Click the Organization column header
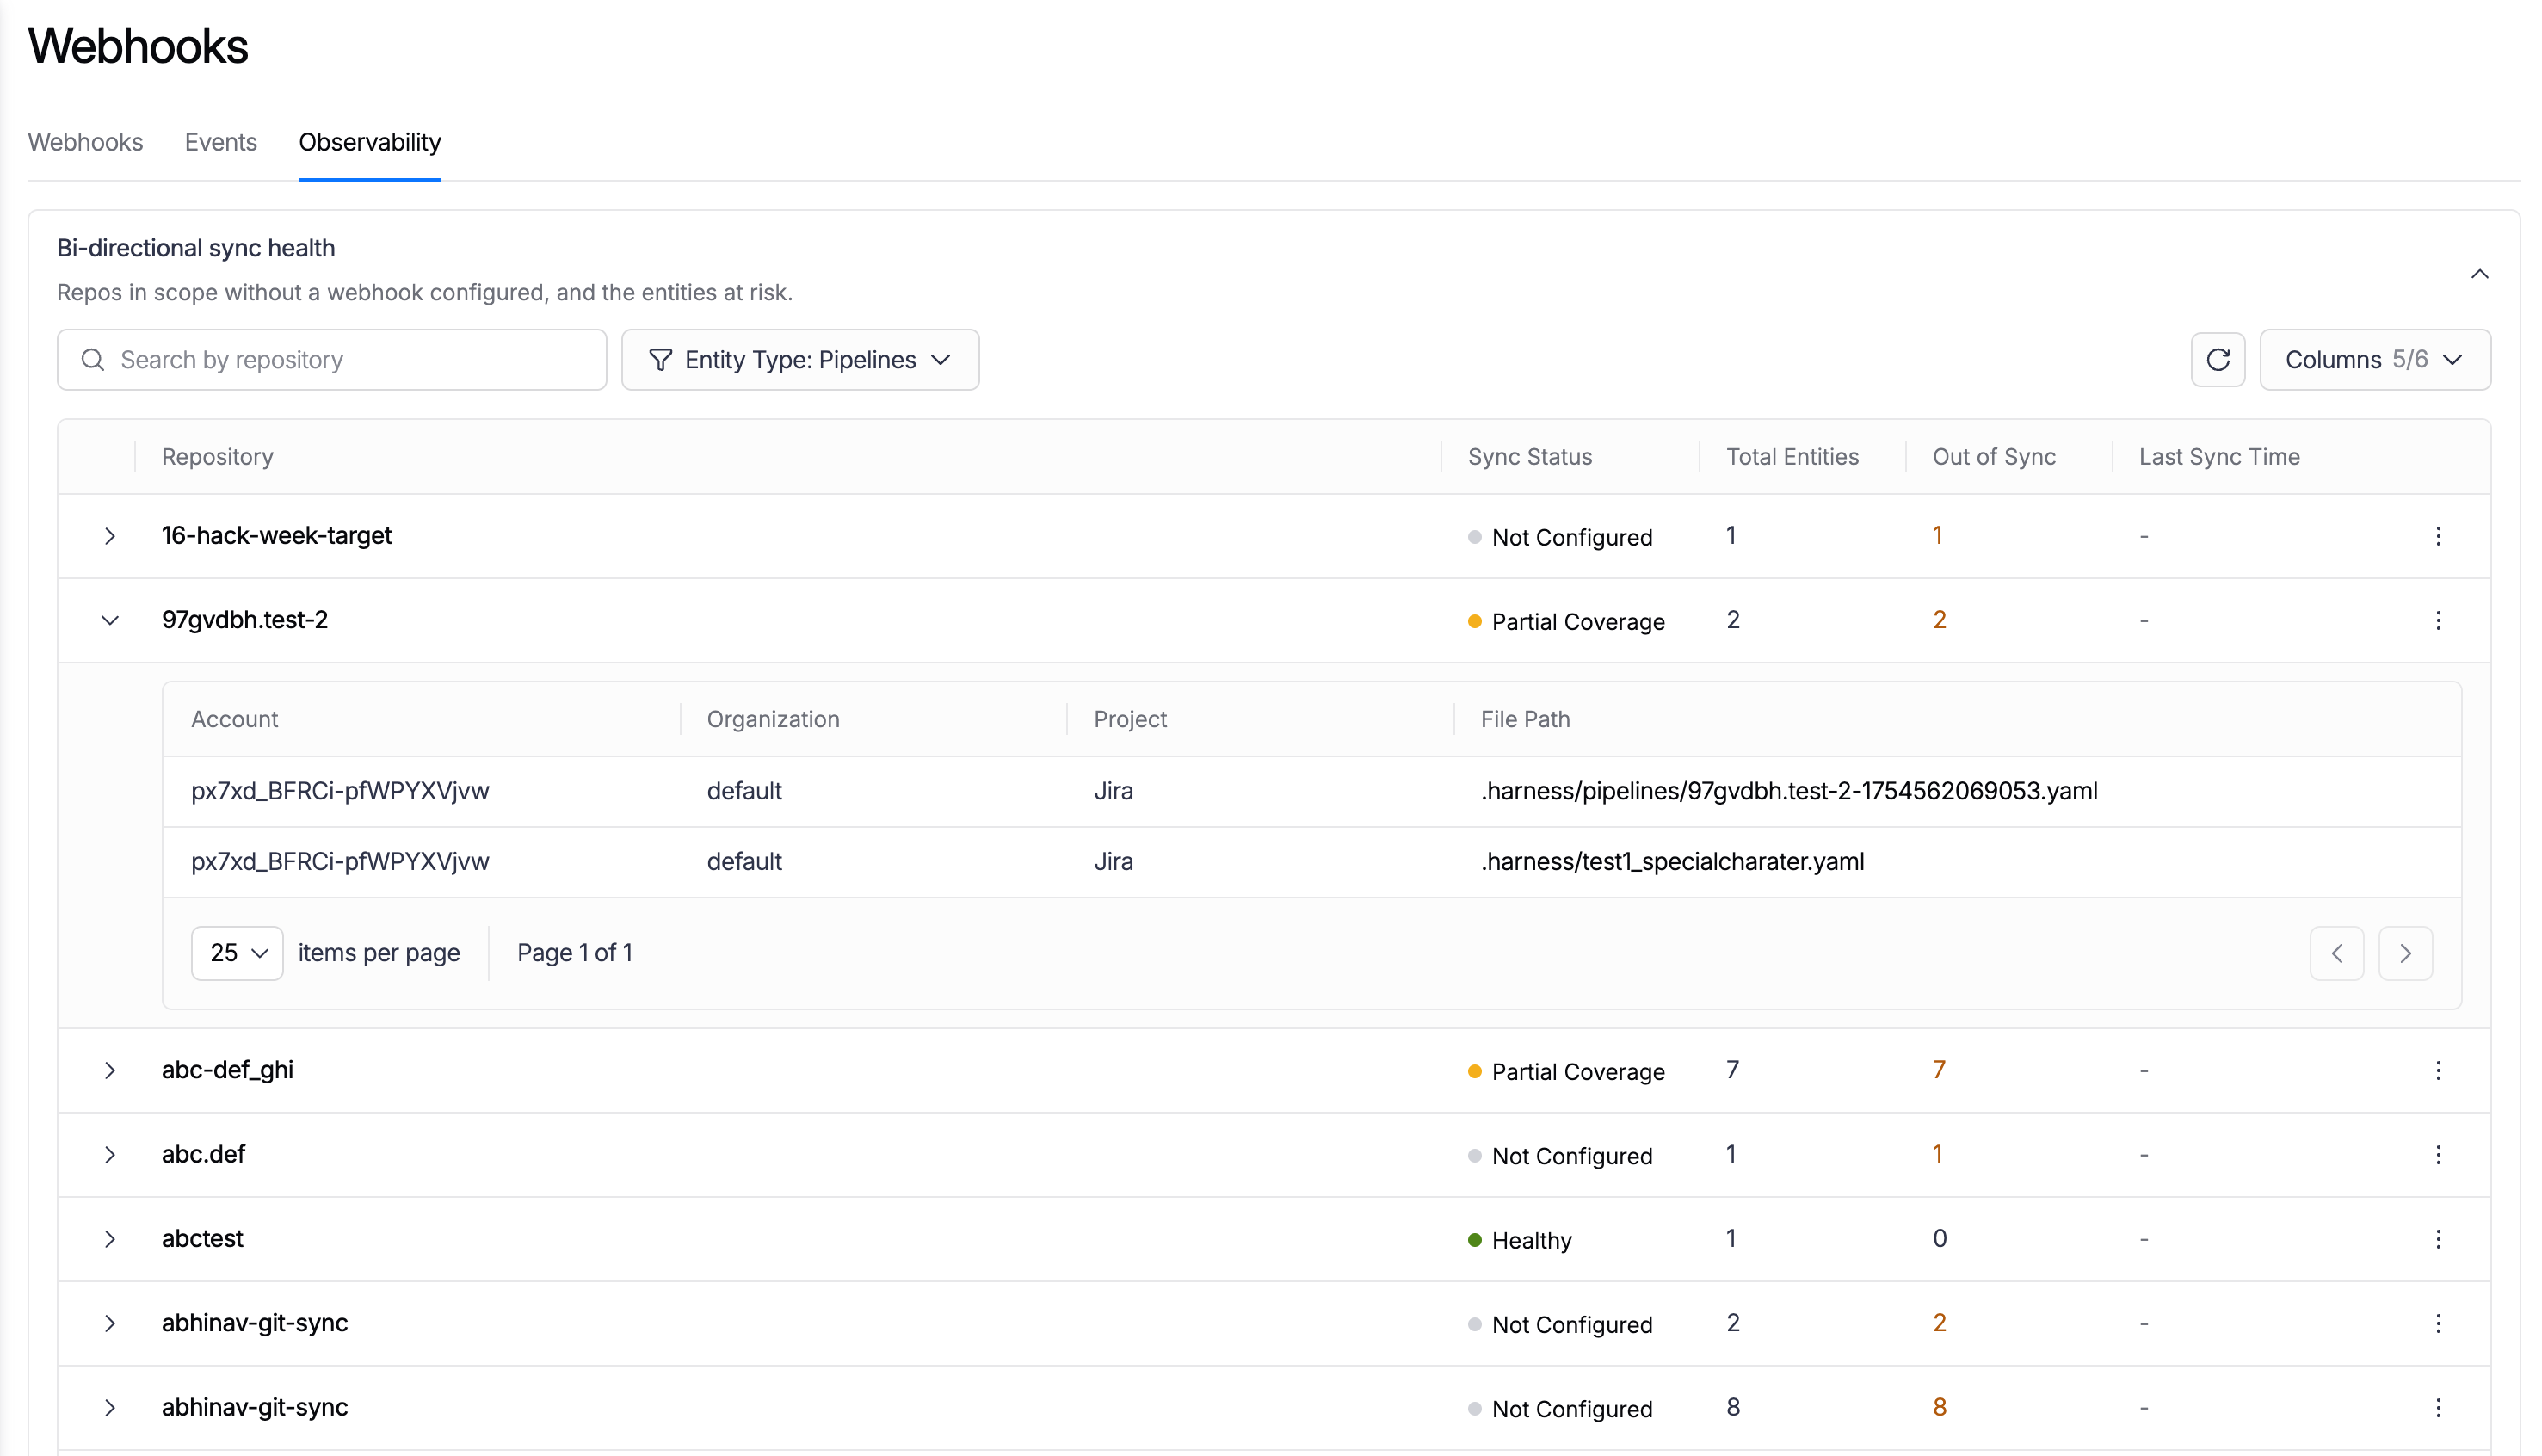 [x=773, y=719]
